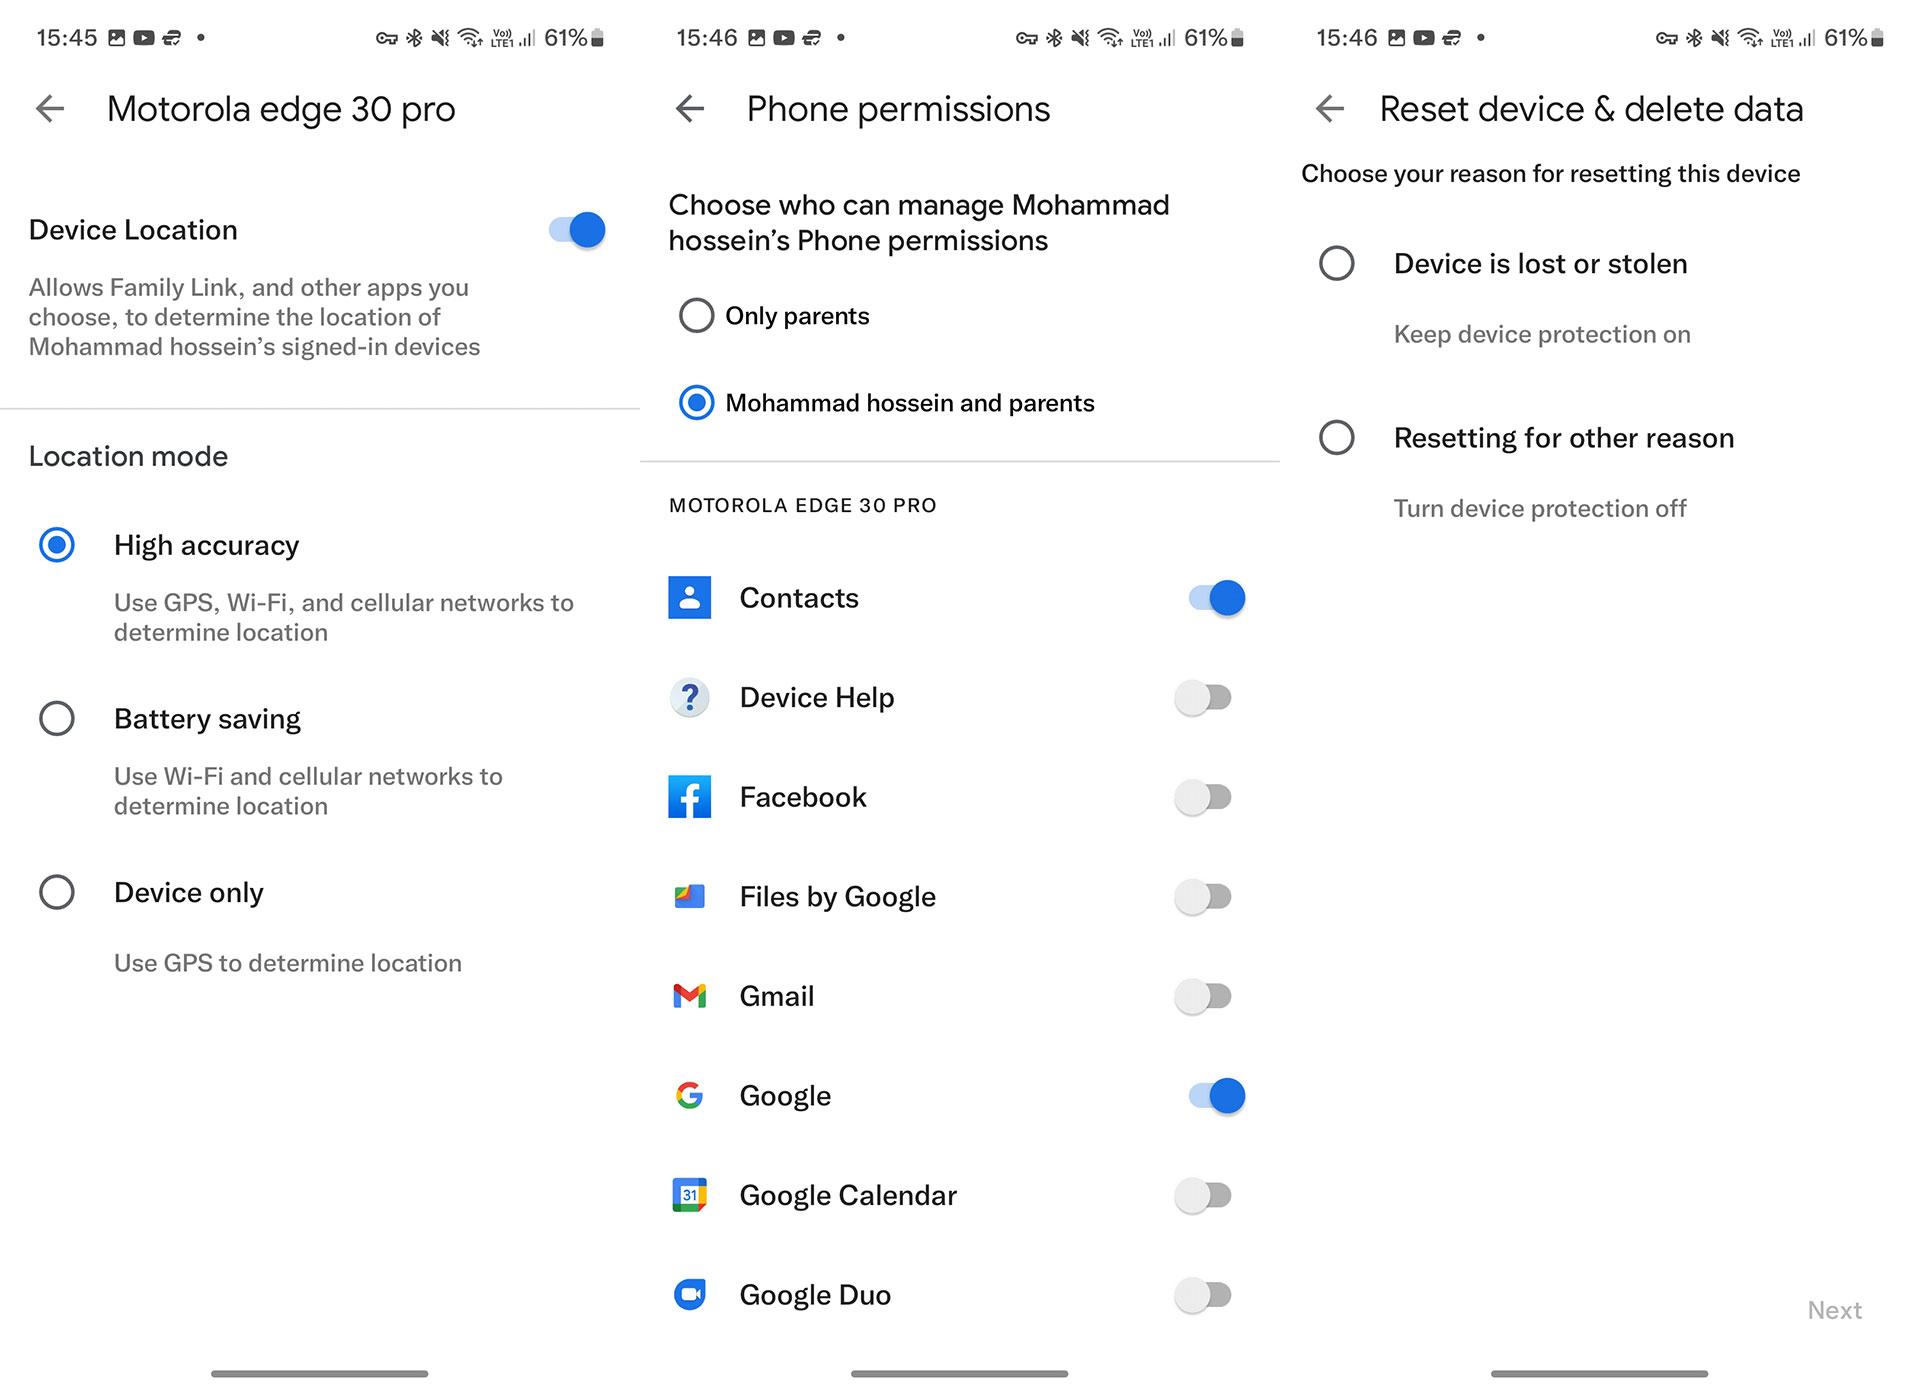Viewport: 1920px width, 1387px height.
Task: Enable the Device Help toggle
Action: coord(1203,697)
